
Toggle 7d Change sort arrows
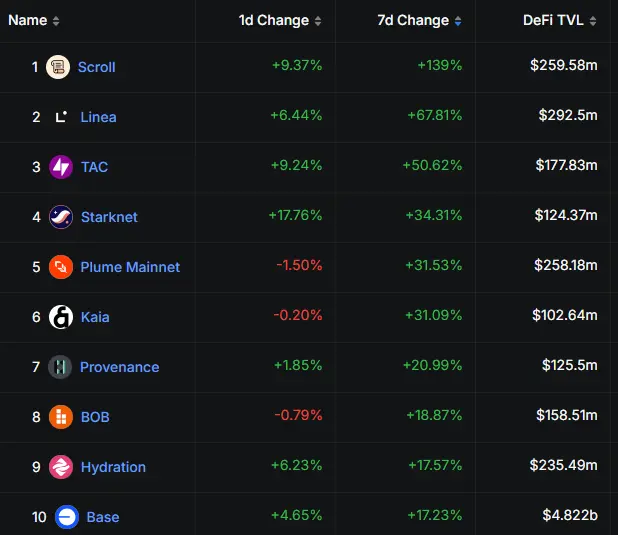click(458, 21)
